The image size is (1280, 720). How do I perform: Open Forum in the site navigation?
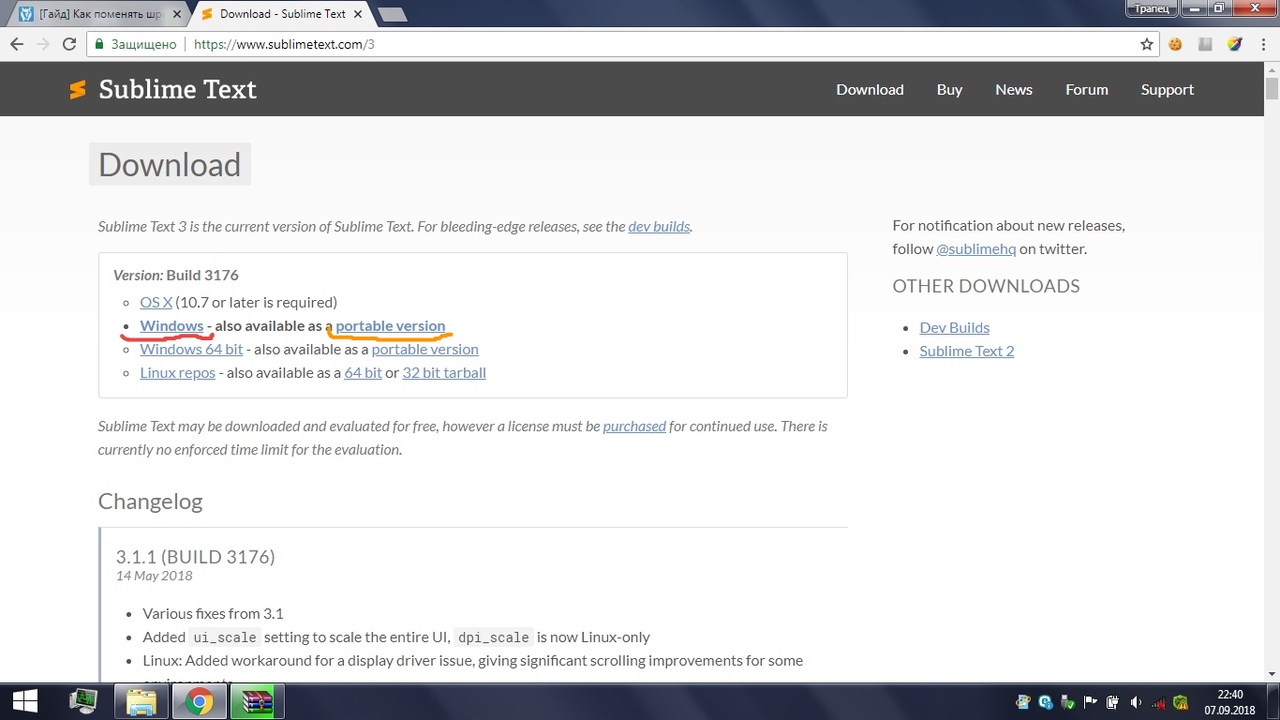click(1086, 89)
